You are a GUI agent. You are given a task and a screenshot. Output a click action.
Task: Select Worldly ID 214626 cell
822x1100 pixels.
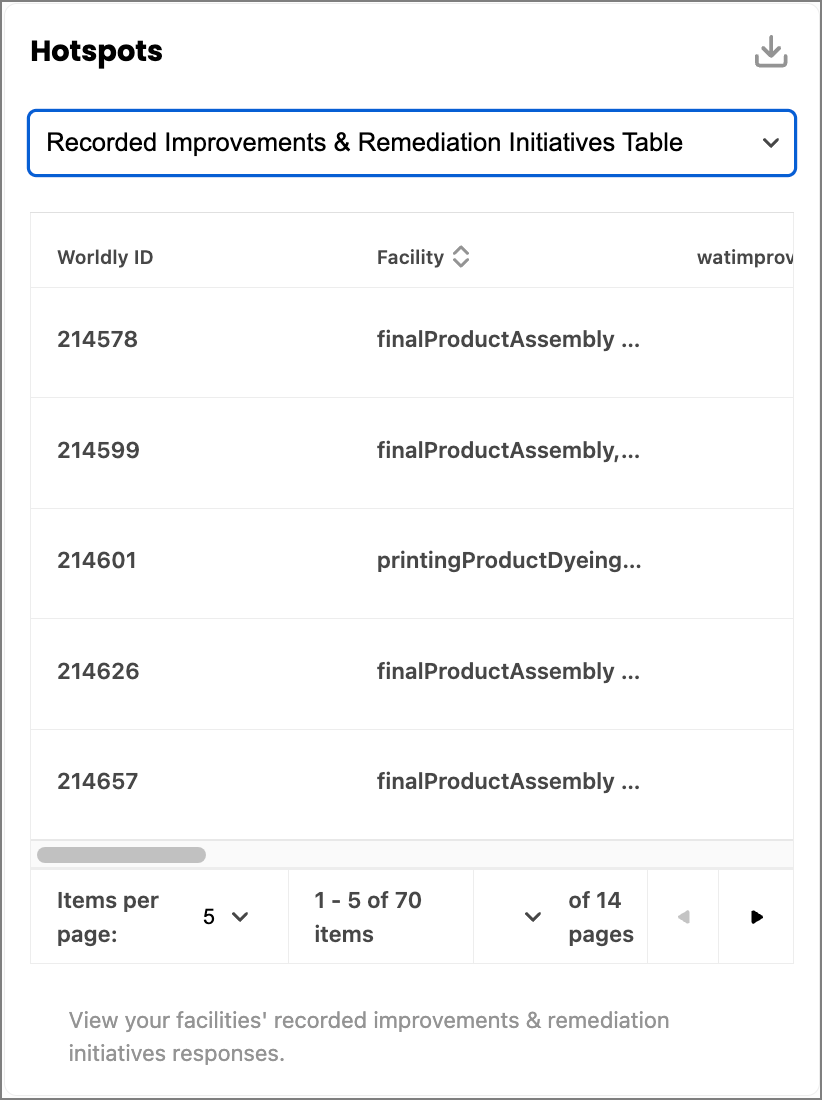pos(98,671)
